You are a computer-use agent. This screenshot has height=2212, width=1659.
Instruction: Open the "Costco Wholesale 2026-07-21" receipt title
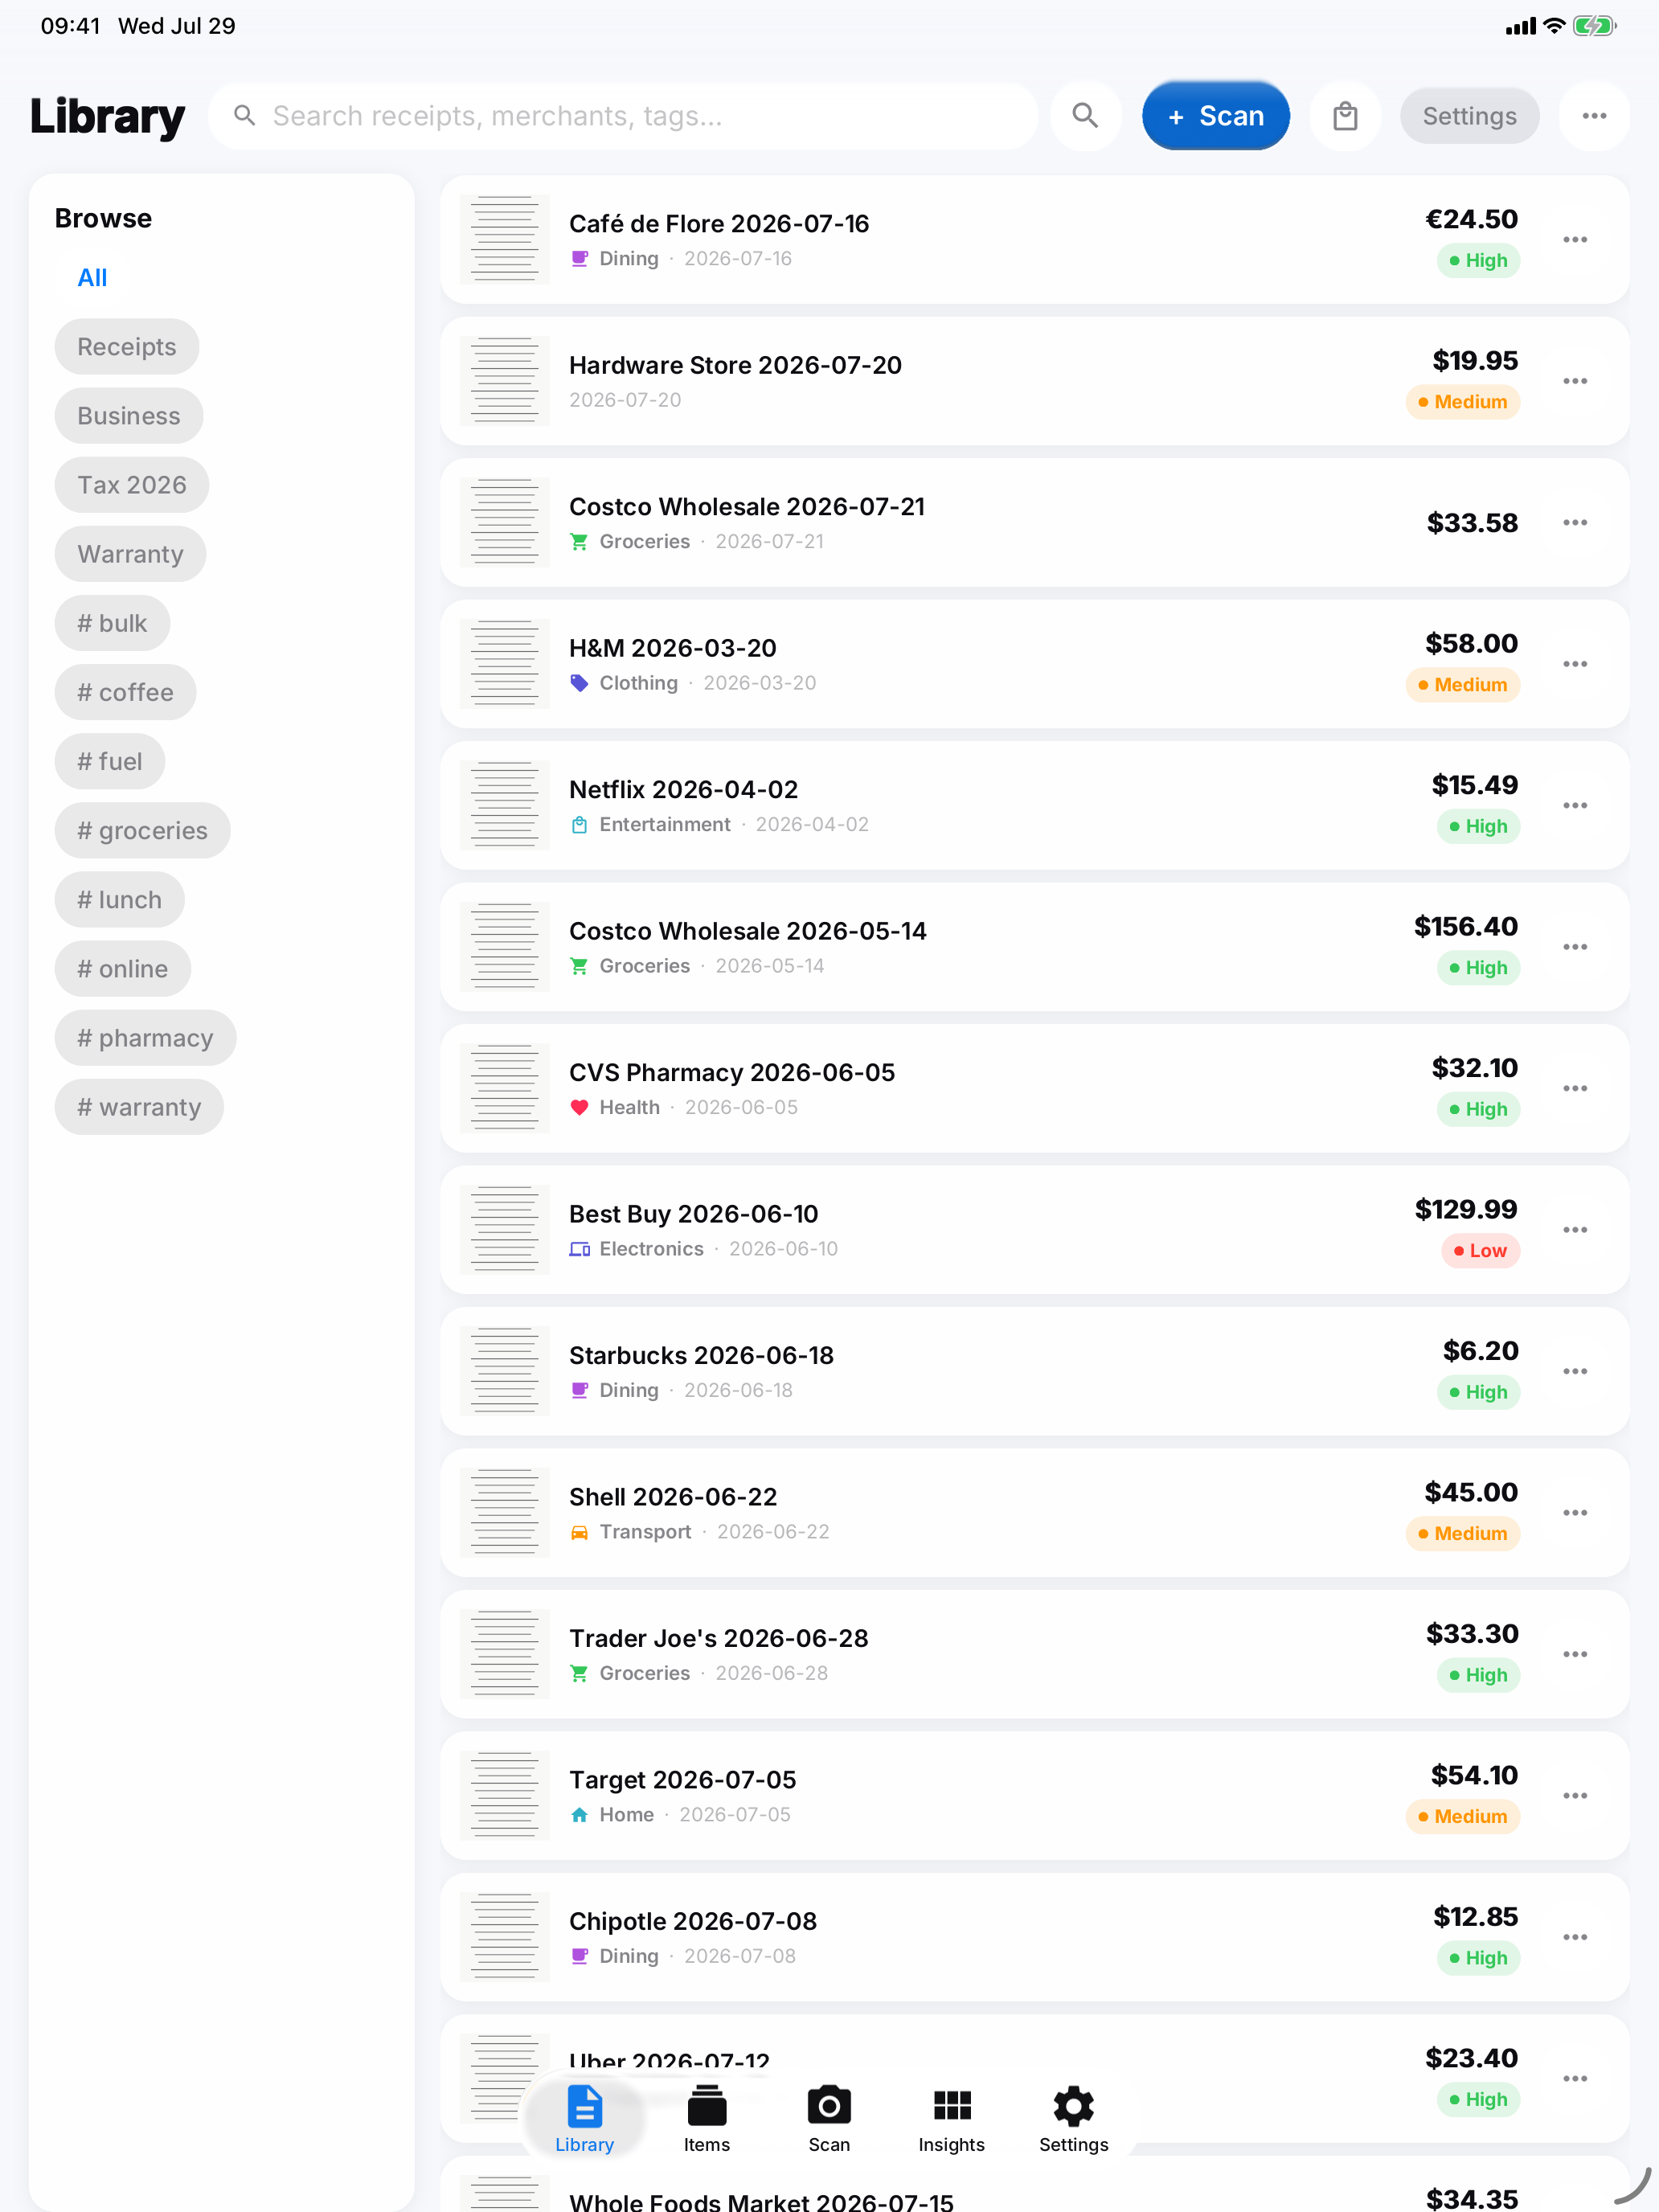747,506
